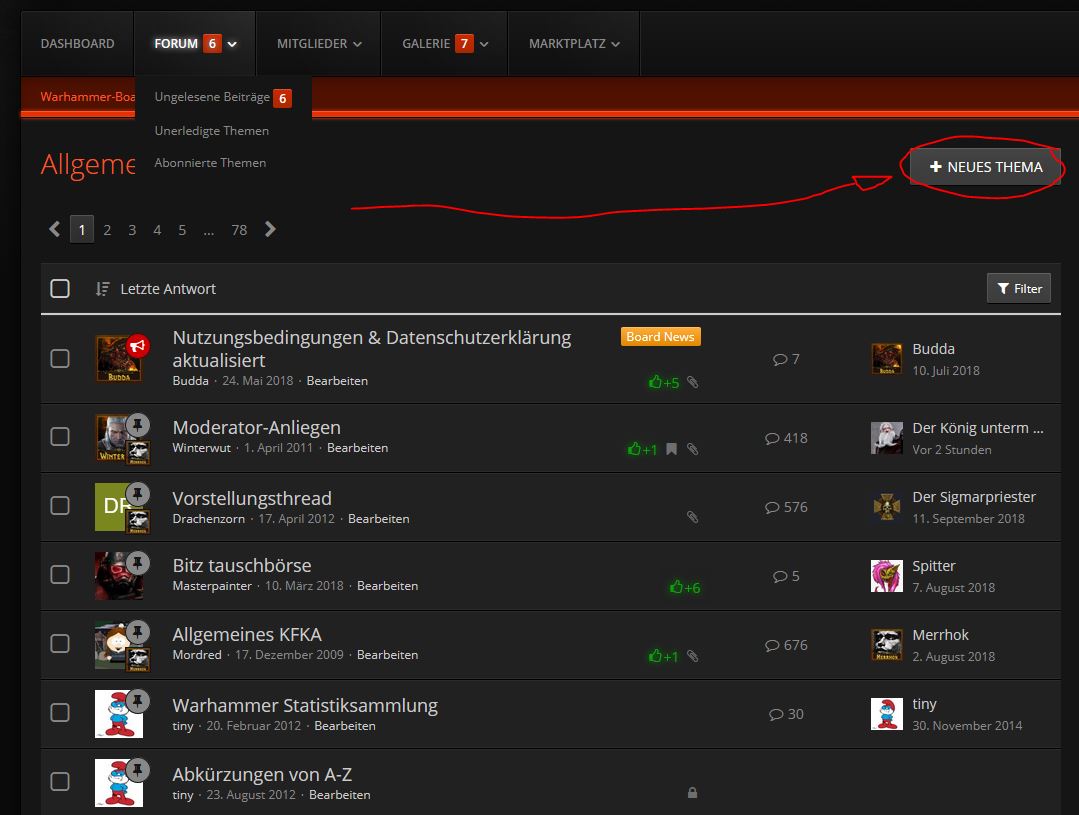Choose Unerledigte Themen menu entry

(212, 131)
